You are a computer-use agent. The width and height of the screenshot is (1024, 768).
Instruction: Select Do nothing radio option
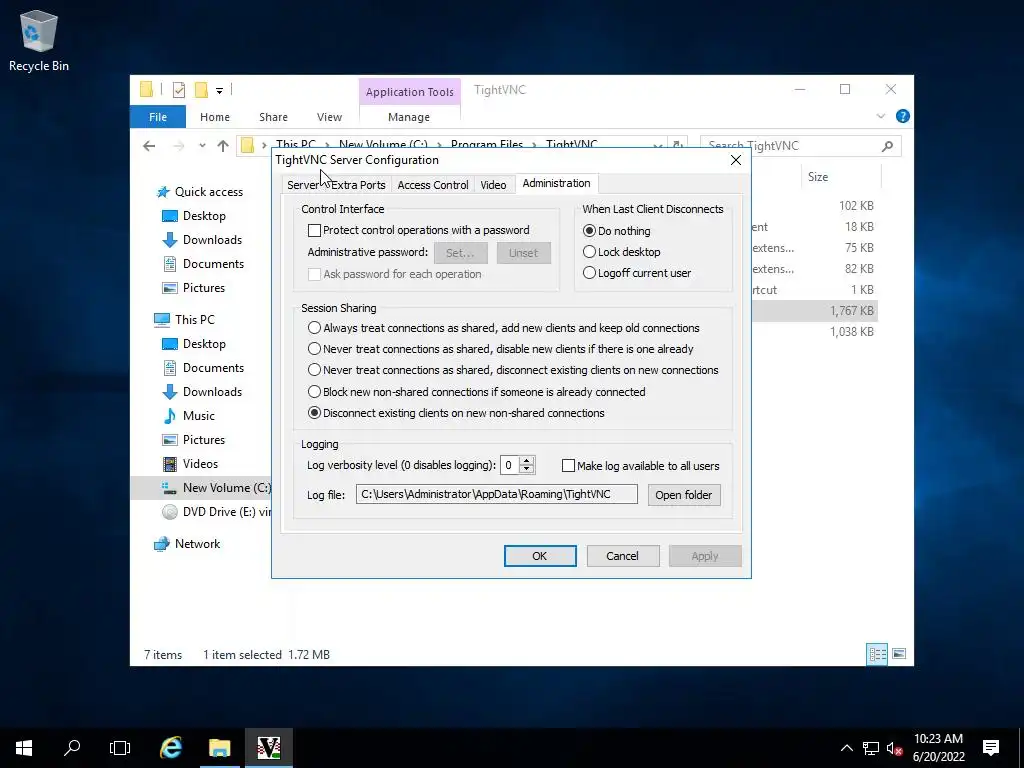tap(589, 231)
